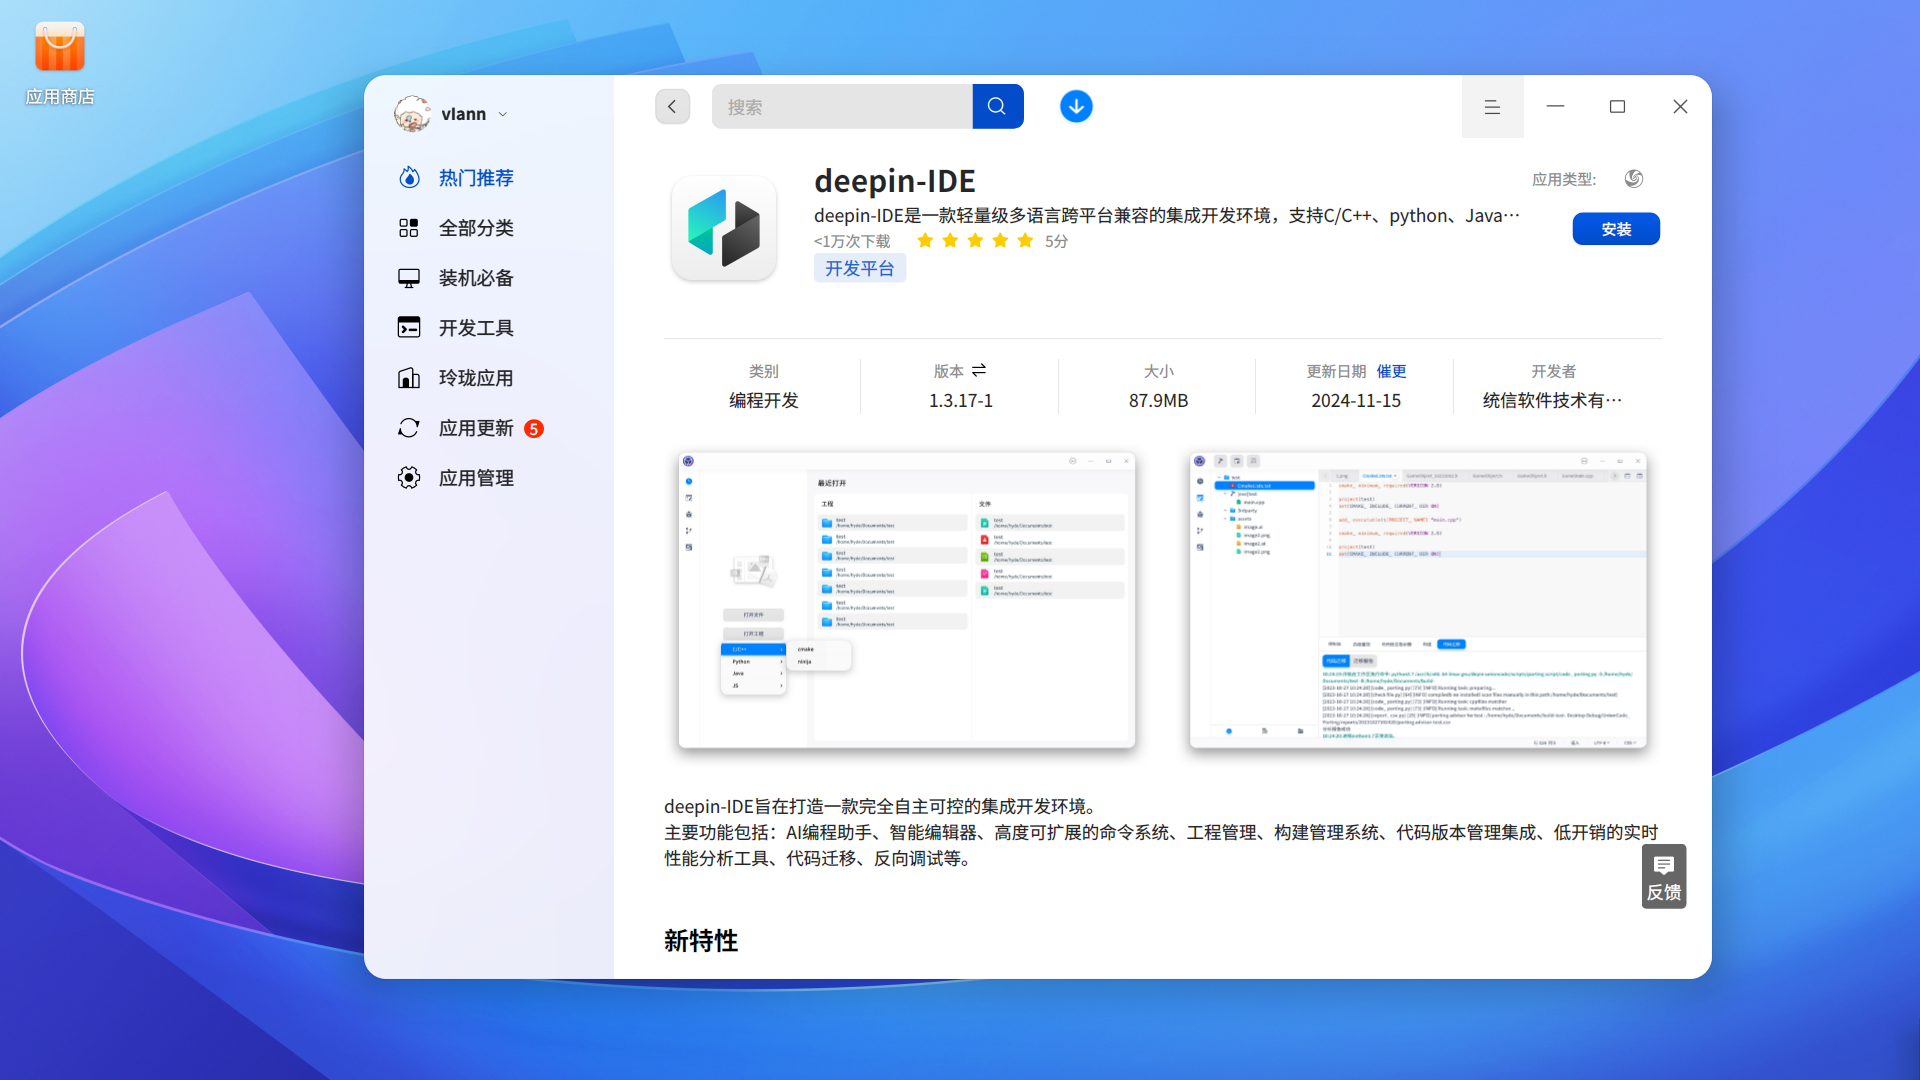This screenshot has height=1080, width=1920.
Task: Open 应用管理 from the sidebar
Action: point(476,478)
